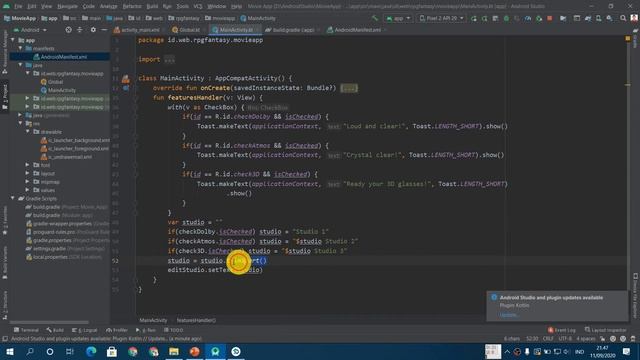Click the Run app icon in toolbar
Screen dimensions: 640x360
coord(474,18)
